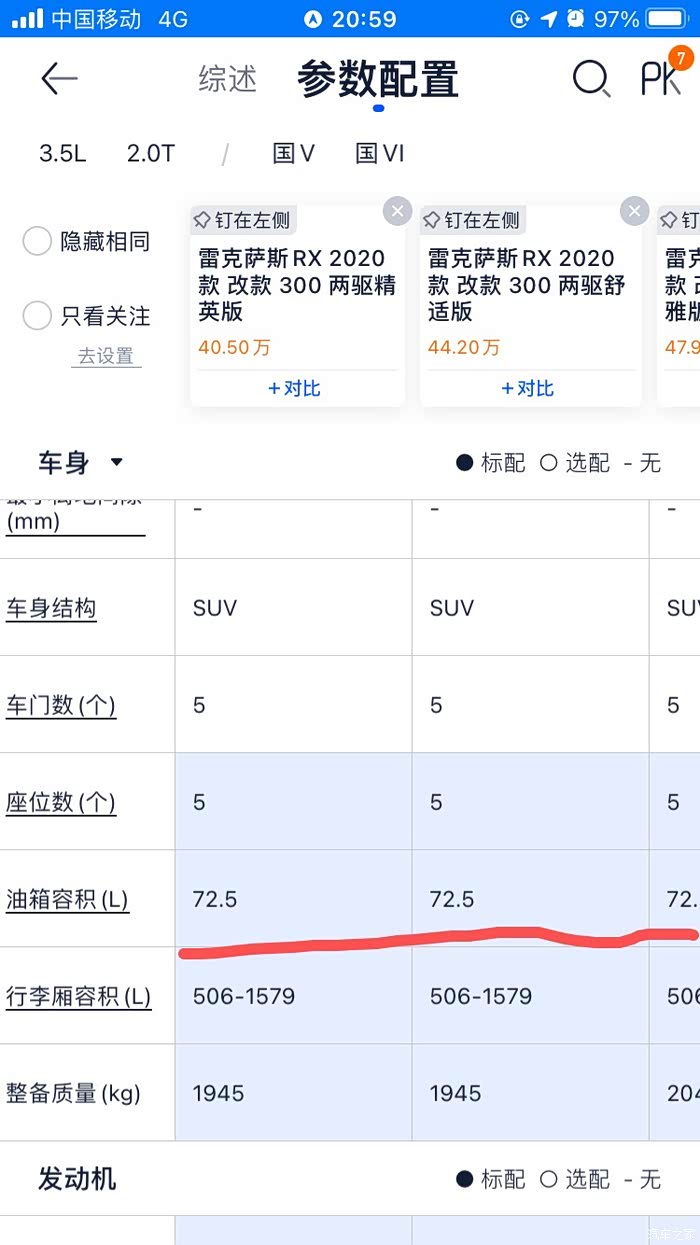700x1245 pixels.
Task: Remove the 两驱舒适版 column with X
Action: [x=634, y=211]
